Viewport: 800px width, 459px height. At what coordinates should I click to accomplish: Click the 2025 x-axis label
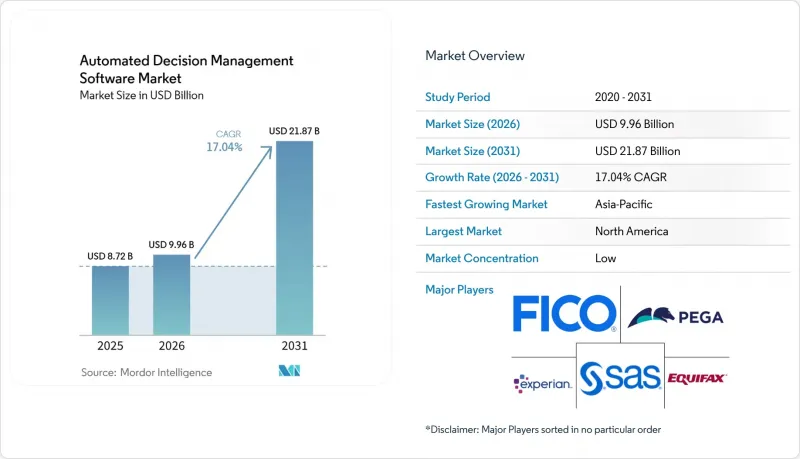tap(110, 346)
